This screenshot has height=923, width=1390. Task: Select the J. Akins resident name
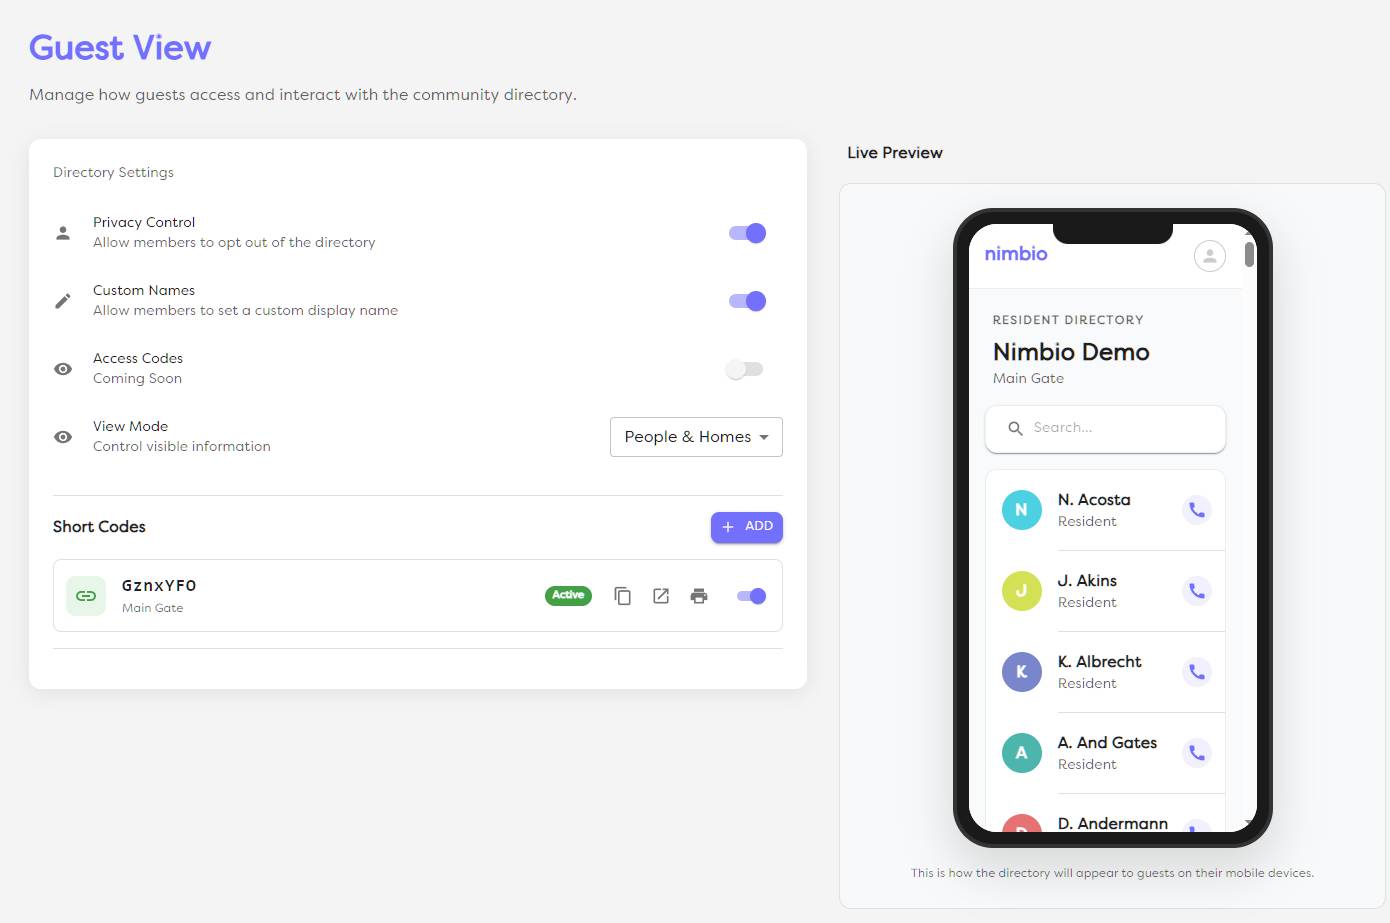(1087, 581)
